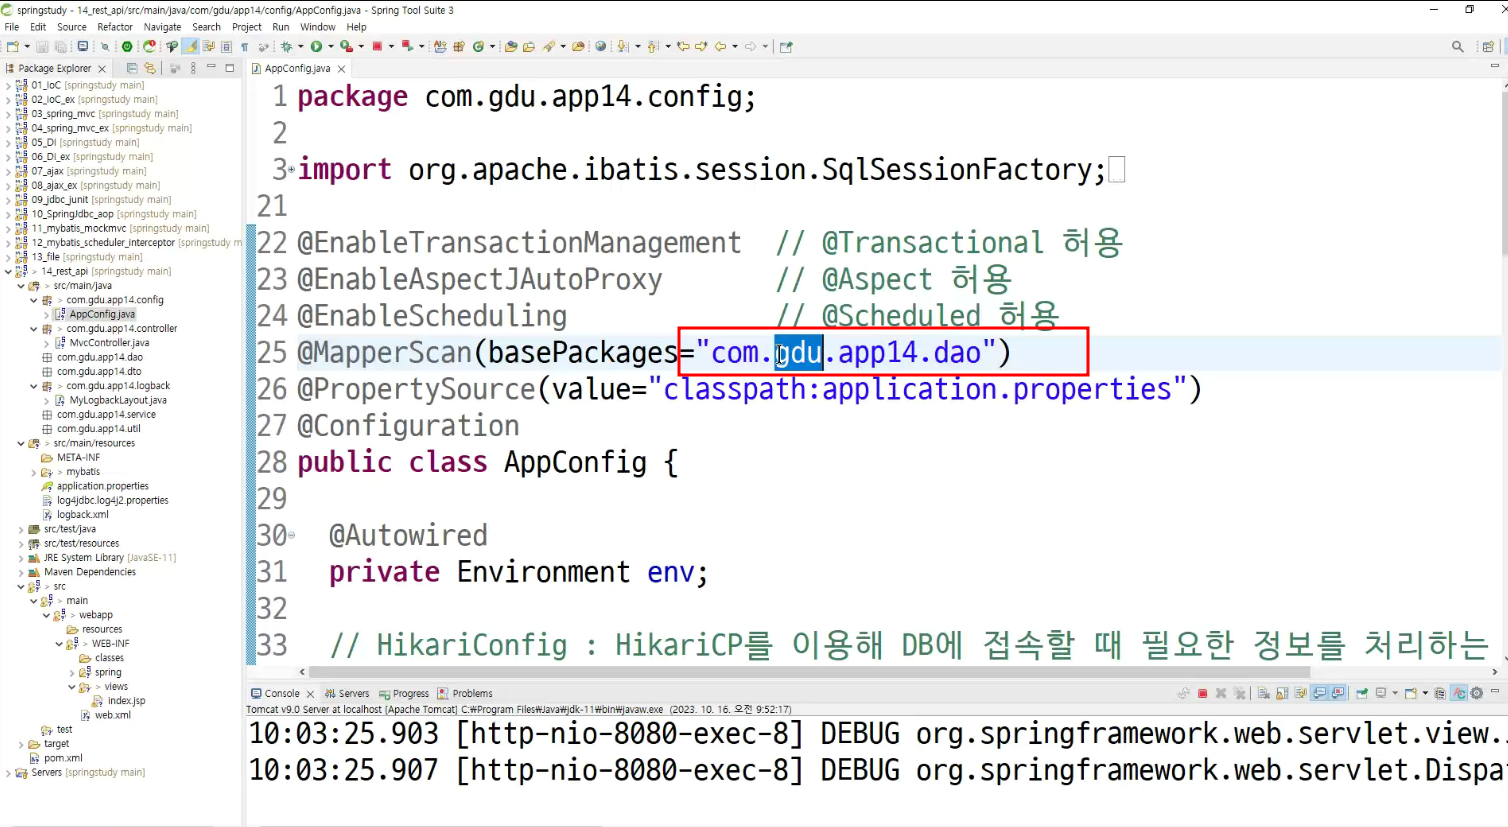Open Display Selected Console dropdown arrow
Image resolution: width=1508 pixels, height=827 pixels.
1395,693
